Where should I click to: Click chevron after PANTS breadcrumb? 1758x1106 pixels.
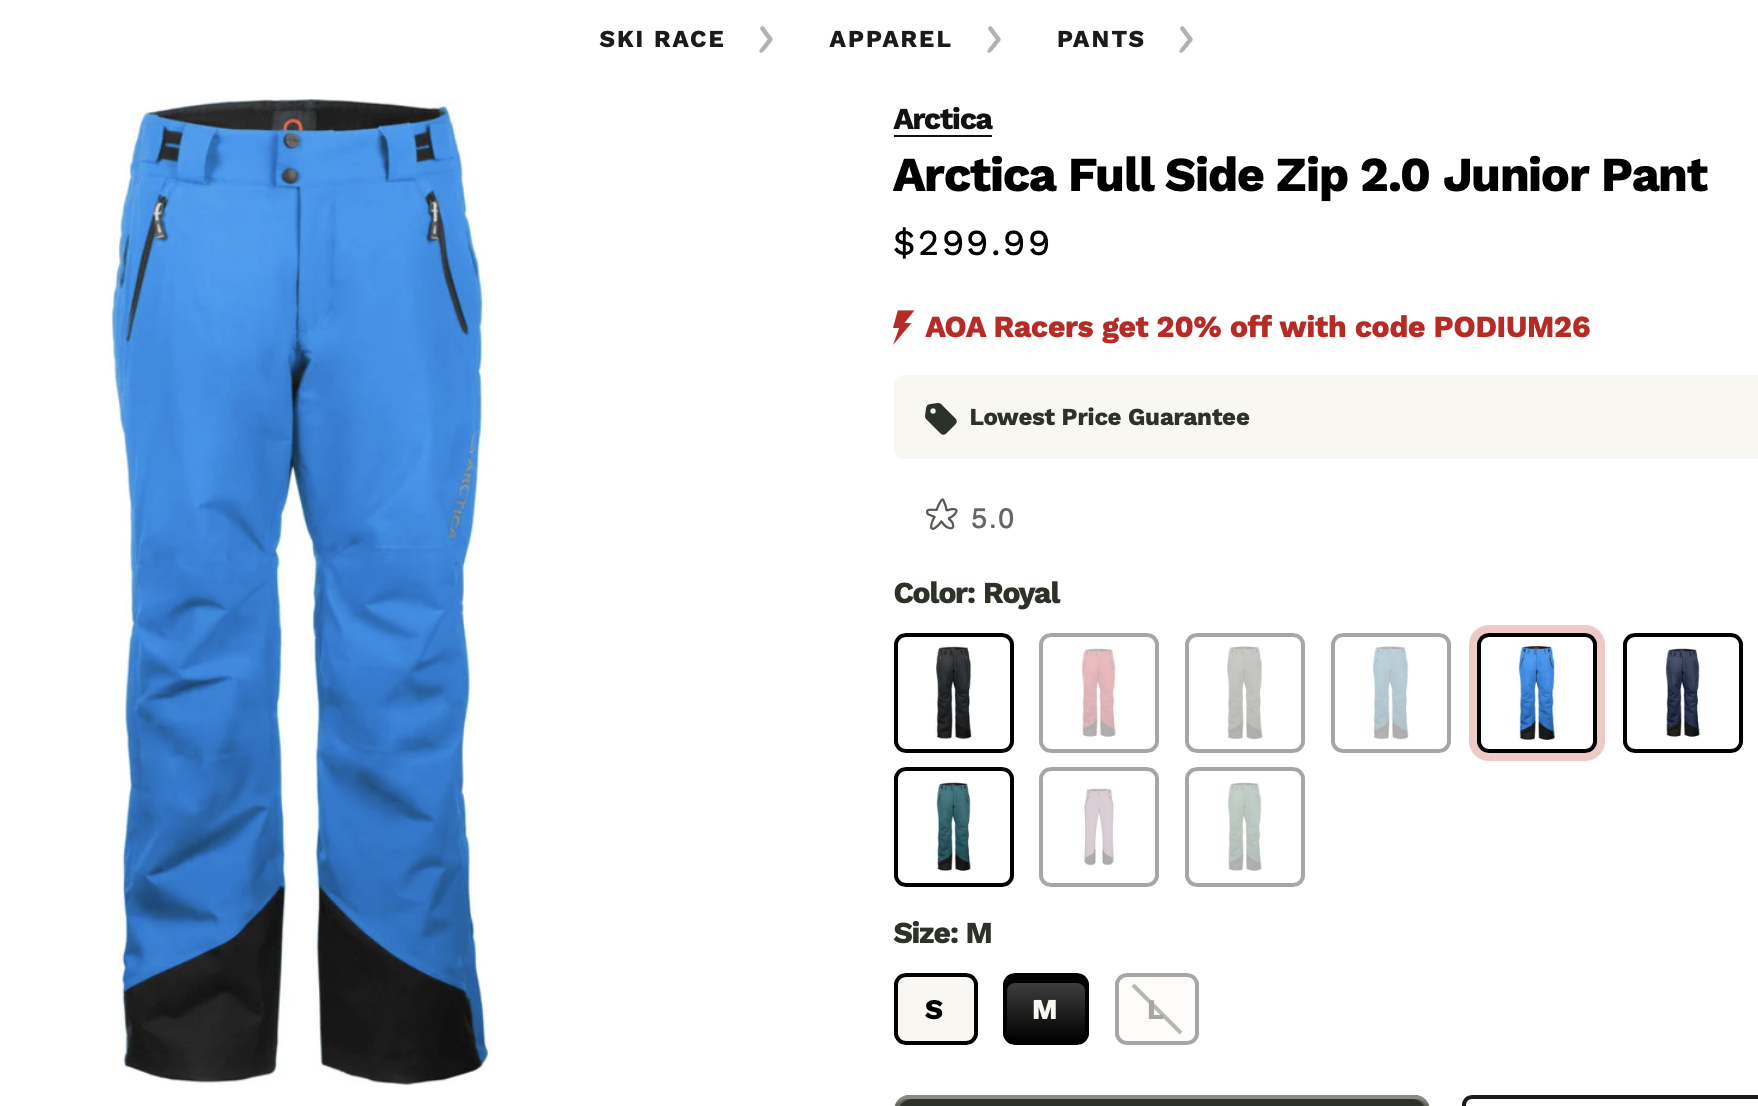(1186, 39)
